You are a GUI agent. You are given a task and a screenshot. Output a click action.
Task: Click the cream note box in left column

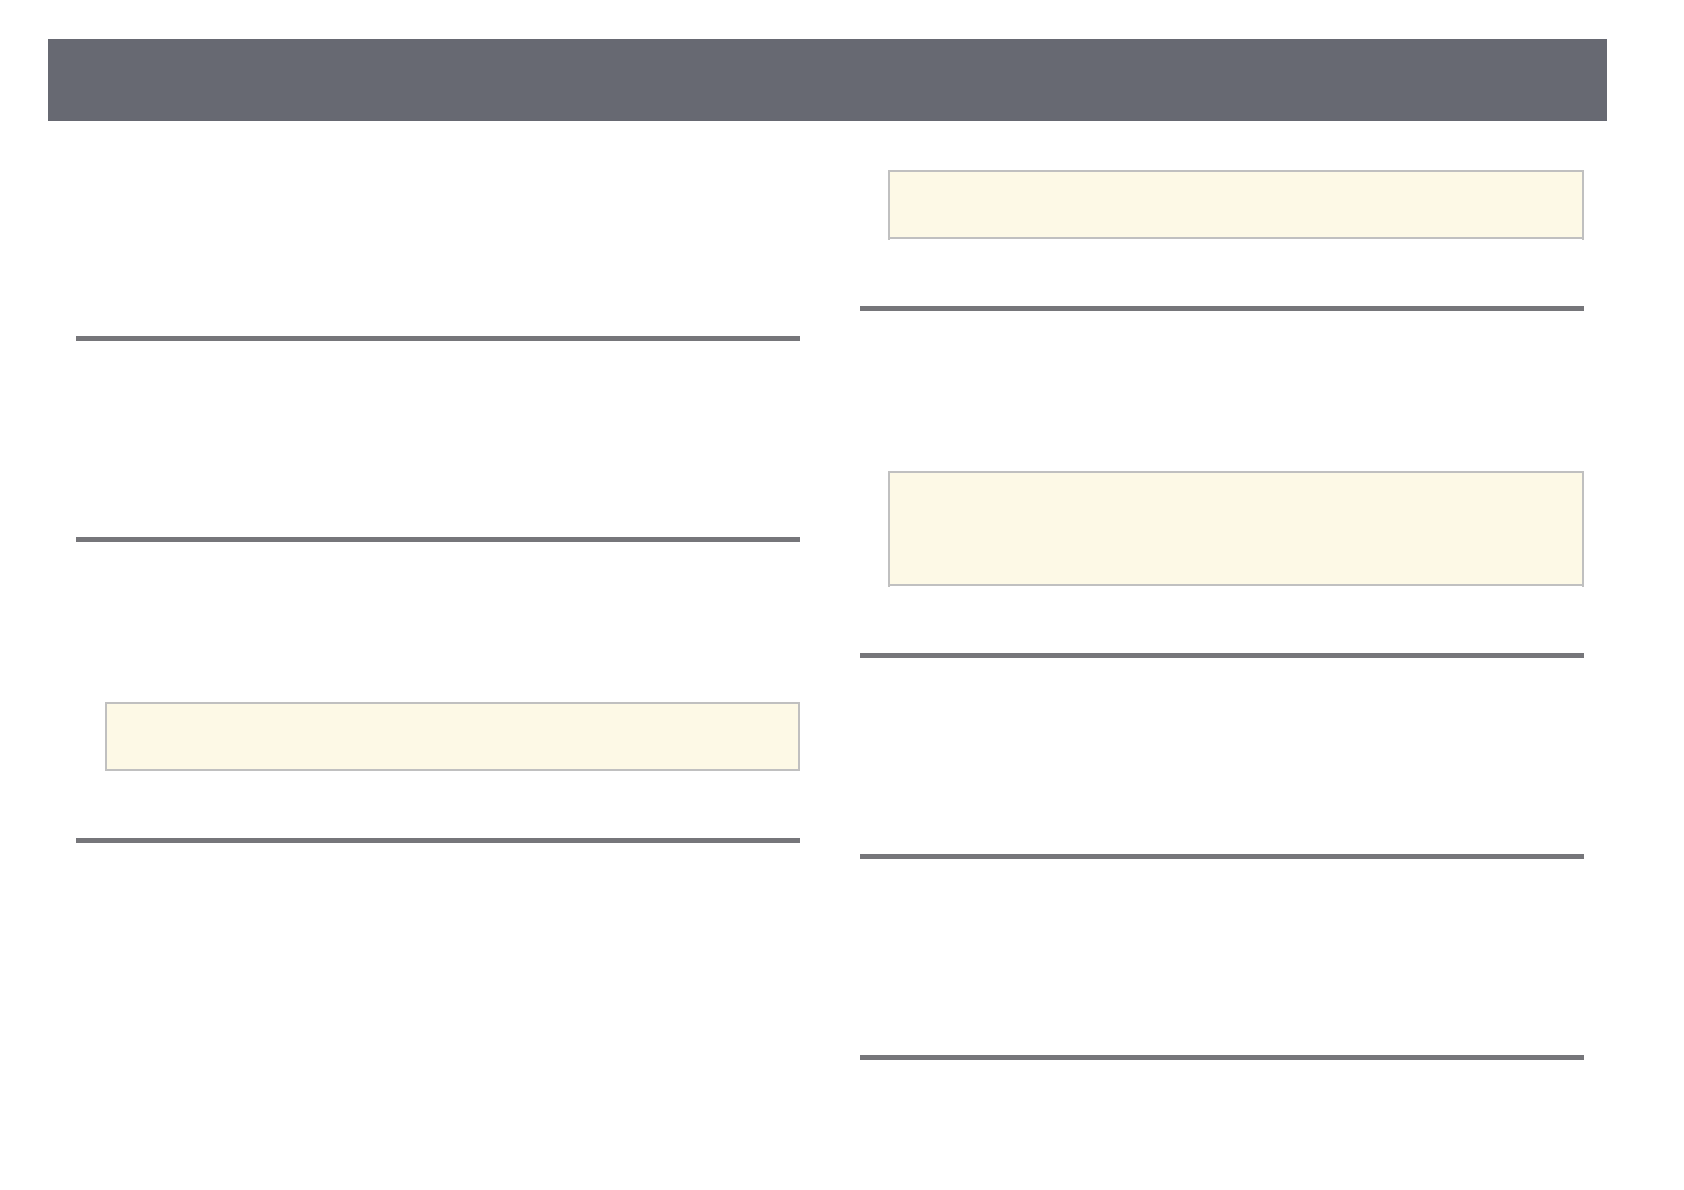point(452,736)
